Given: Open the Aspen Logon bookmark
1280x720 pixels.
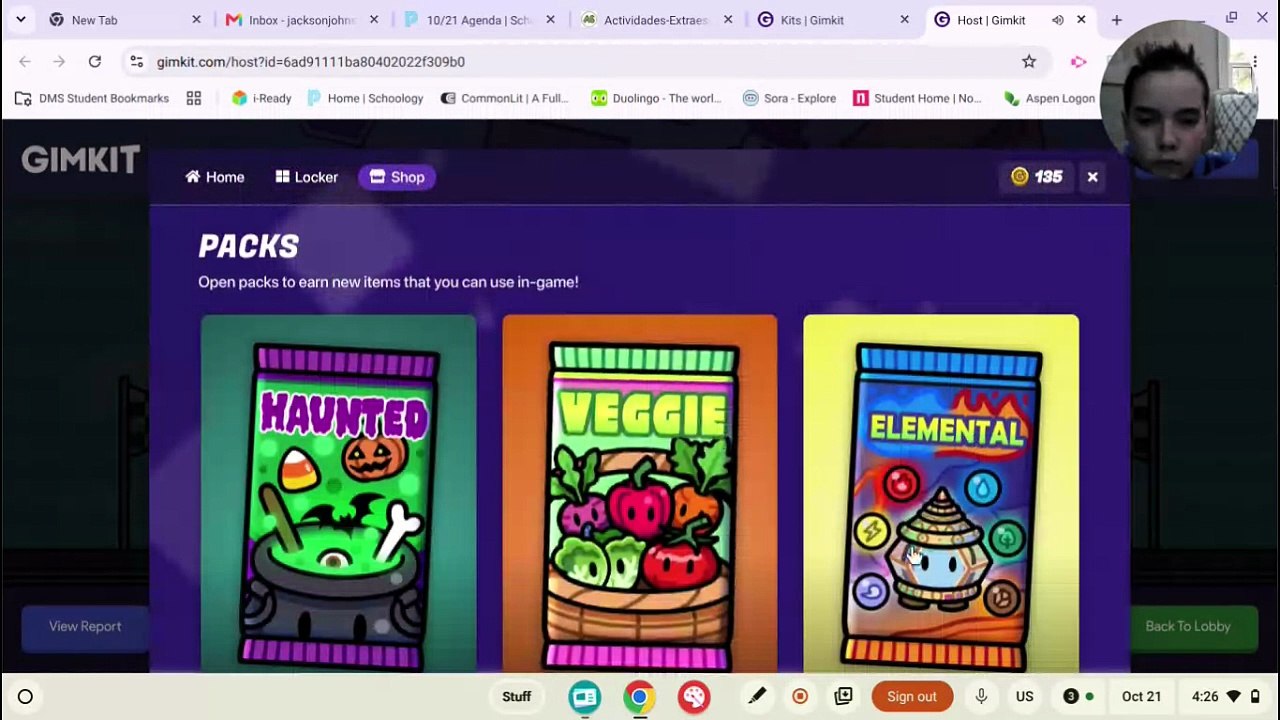Looking at the screenshot, I should [x=1049, y=98].
